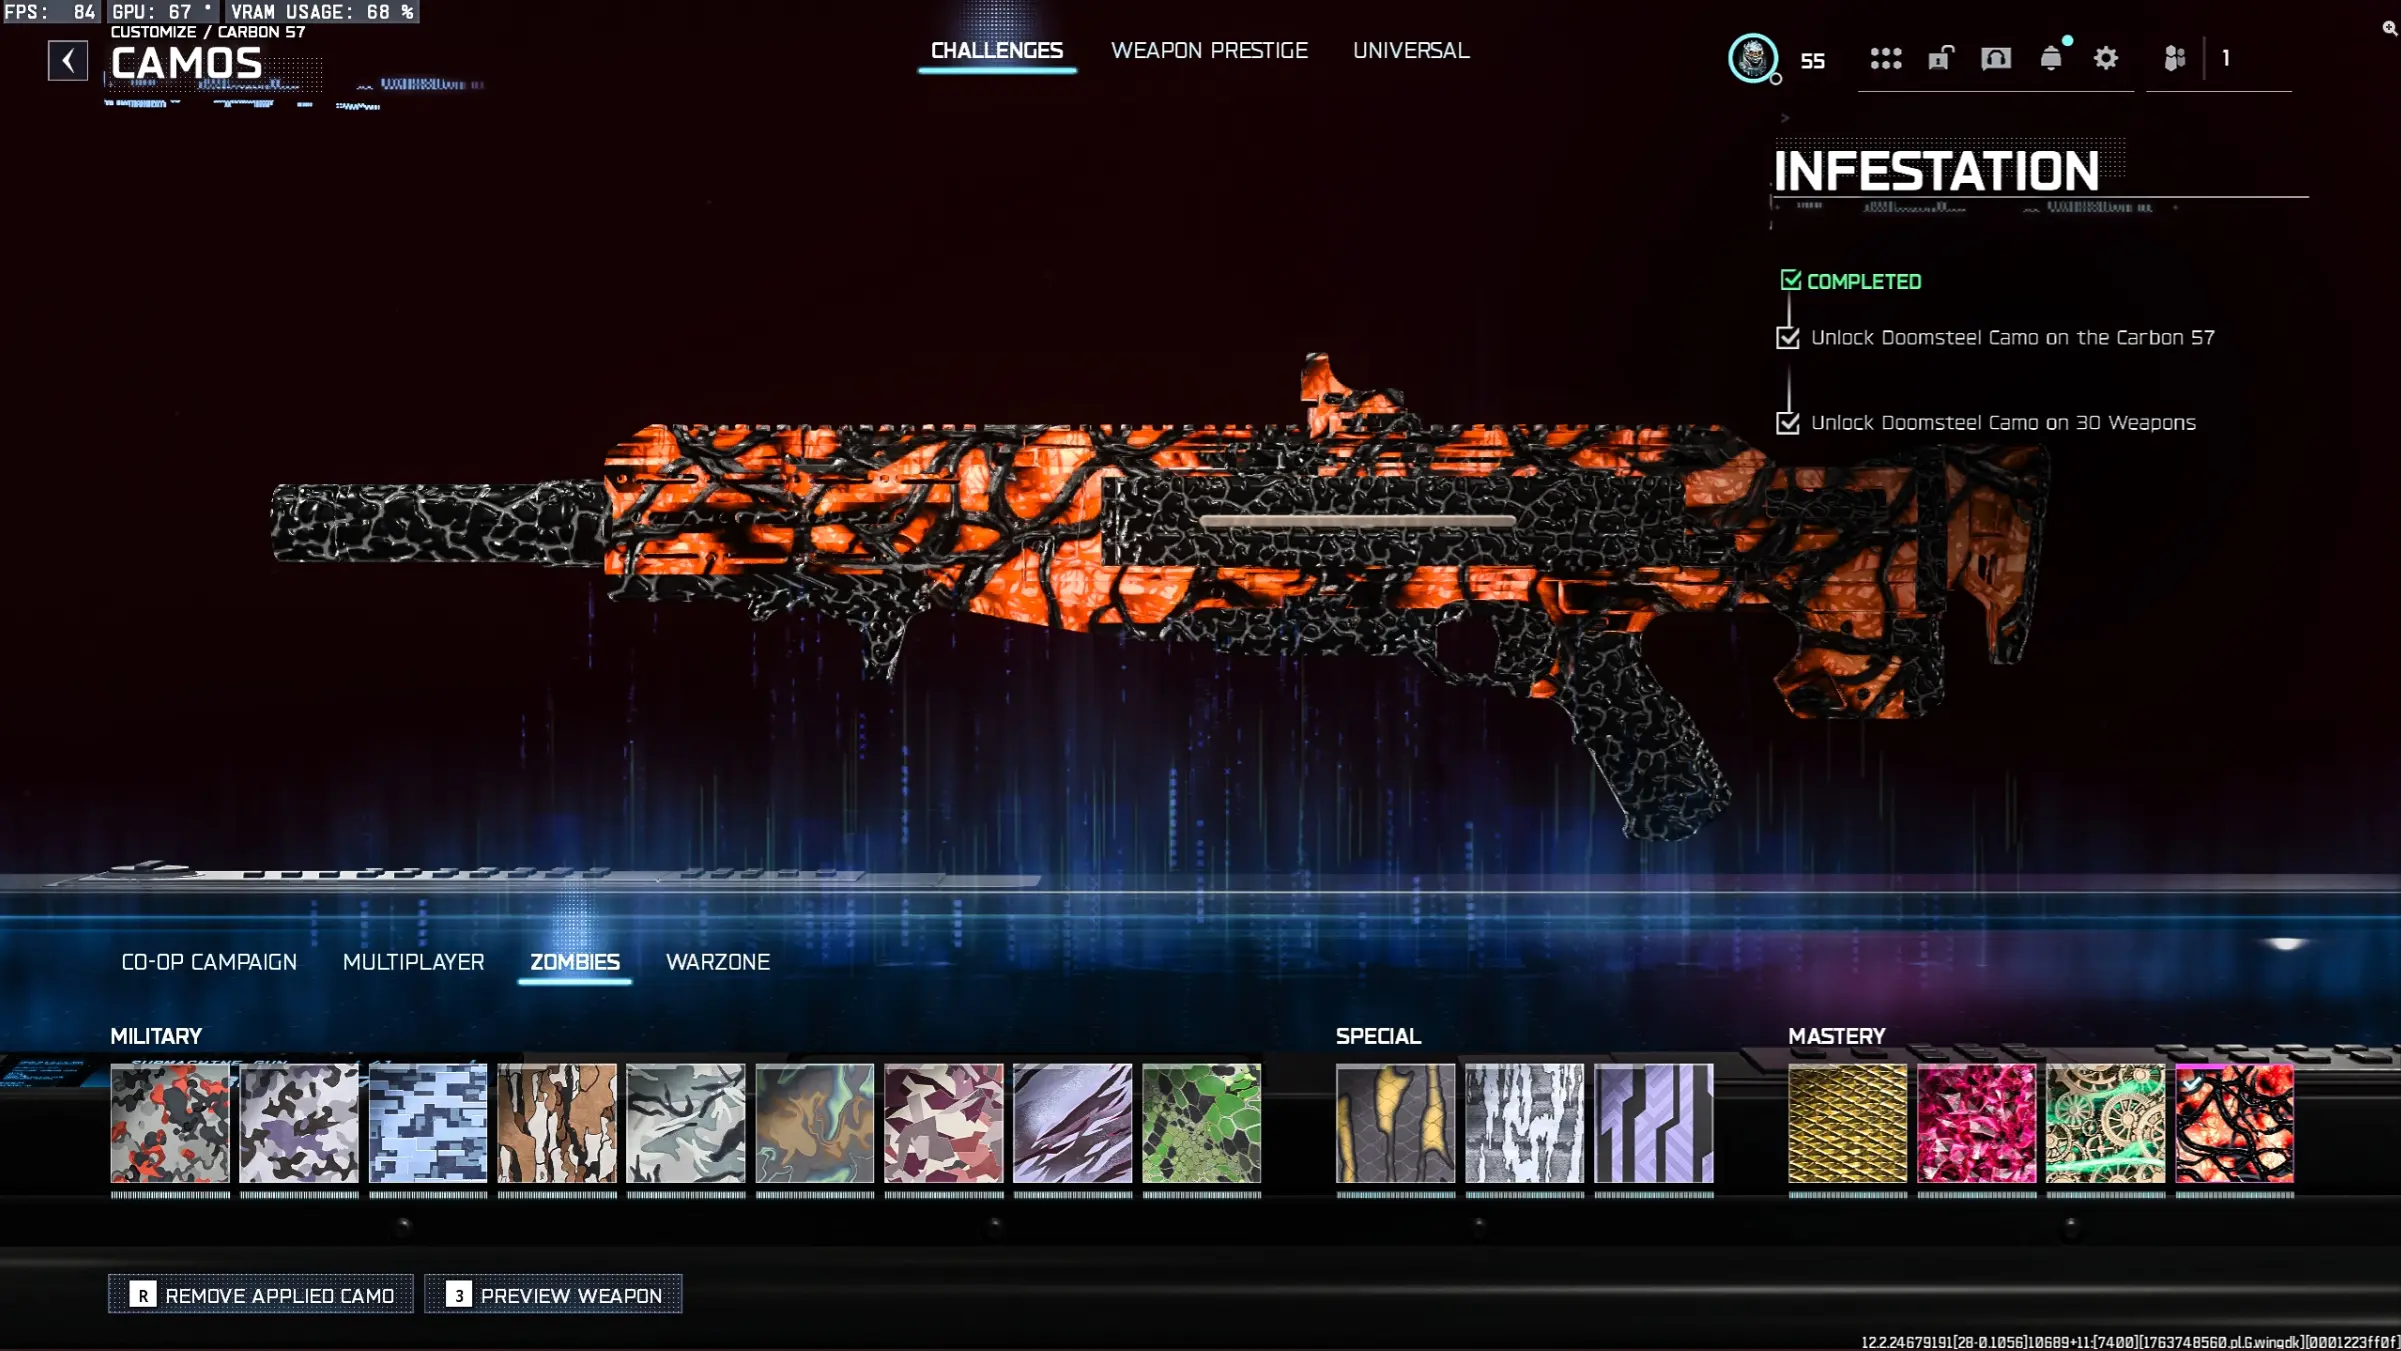Image resolution: width=2401 pixels, height=1351 pixels.
Task: Switch to the Weapon Prestige tab
Action: (x=1208, y=50)
